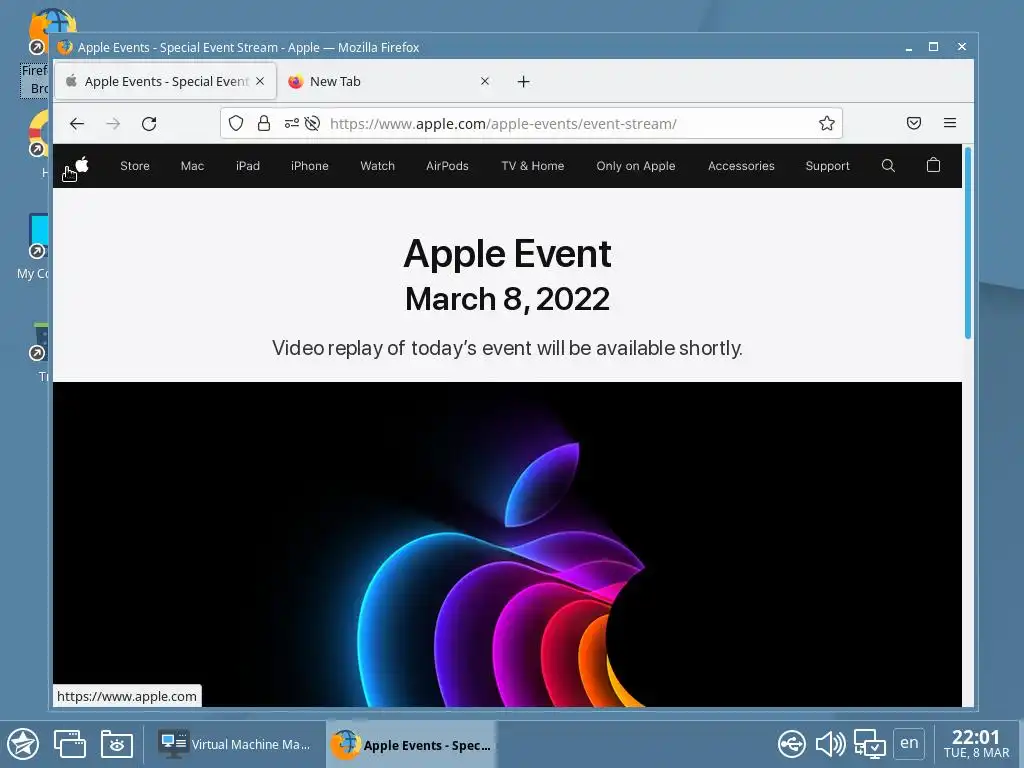Go back using the browser back arrow

click(77, 123)
